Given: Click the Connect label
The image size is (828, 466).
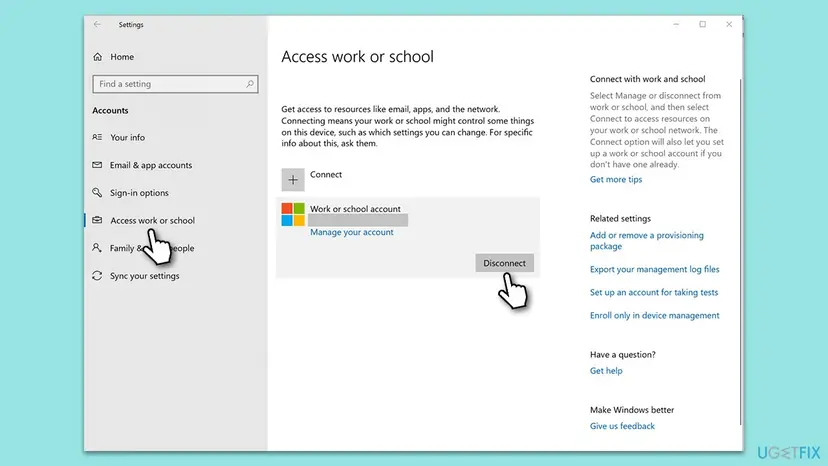Looking at the screenshot, I should pos(326,174).
